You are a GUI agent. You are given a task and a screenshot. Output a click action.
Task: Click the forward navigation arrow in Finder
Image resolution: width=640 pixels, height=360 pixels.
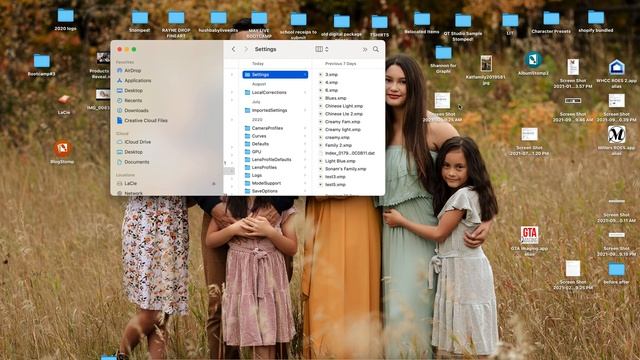(246, 49)
